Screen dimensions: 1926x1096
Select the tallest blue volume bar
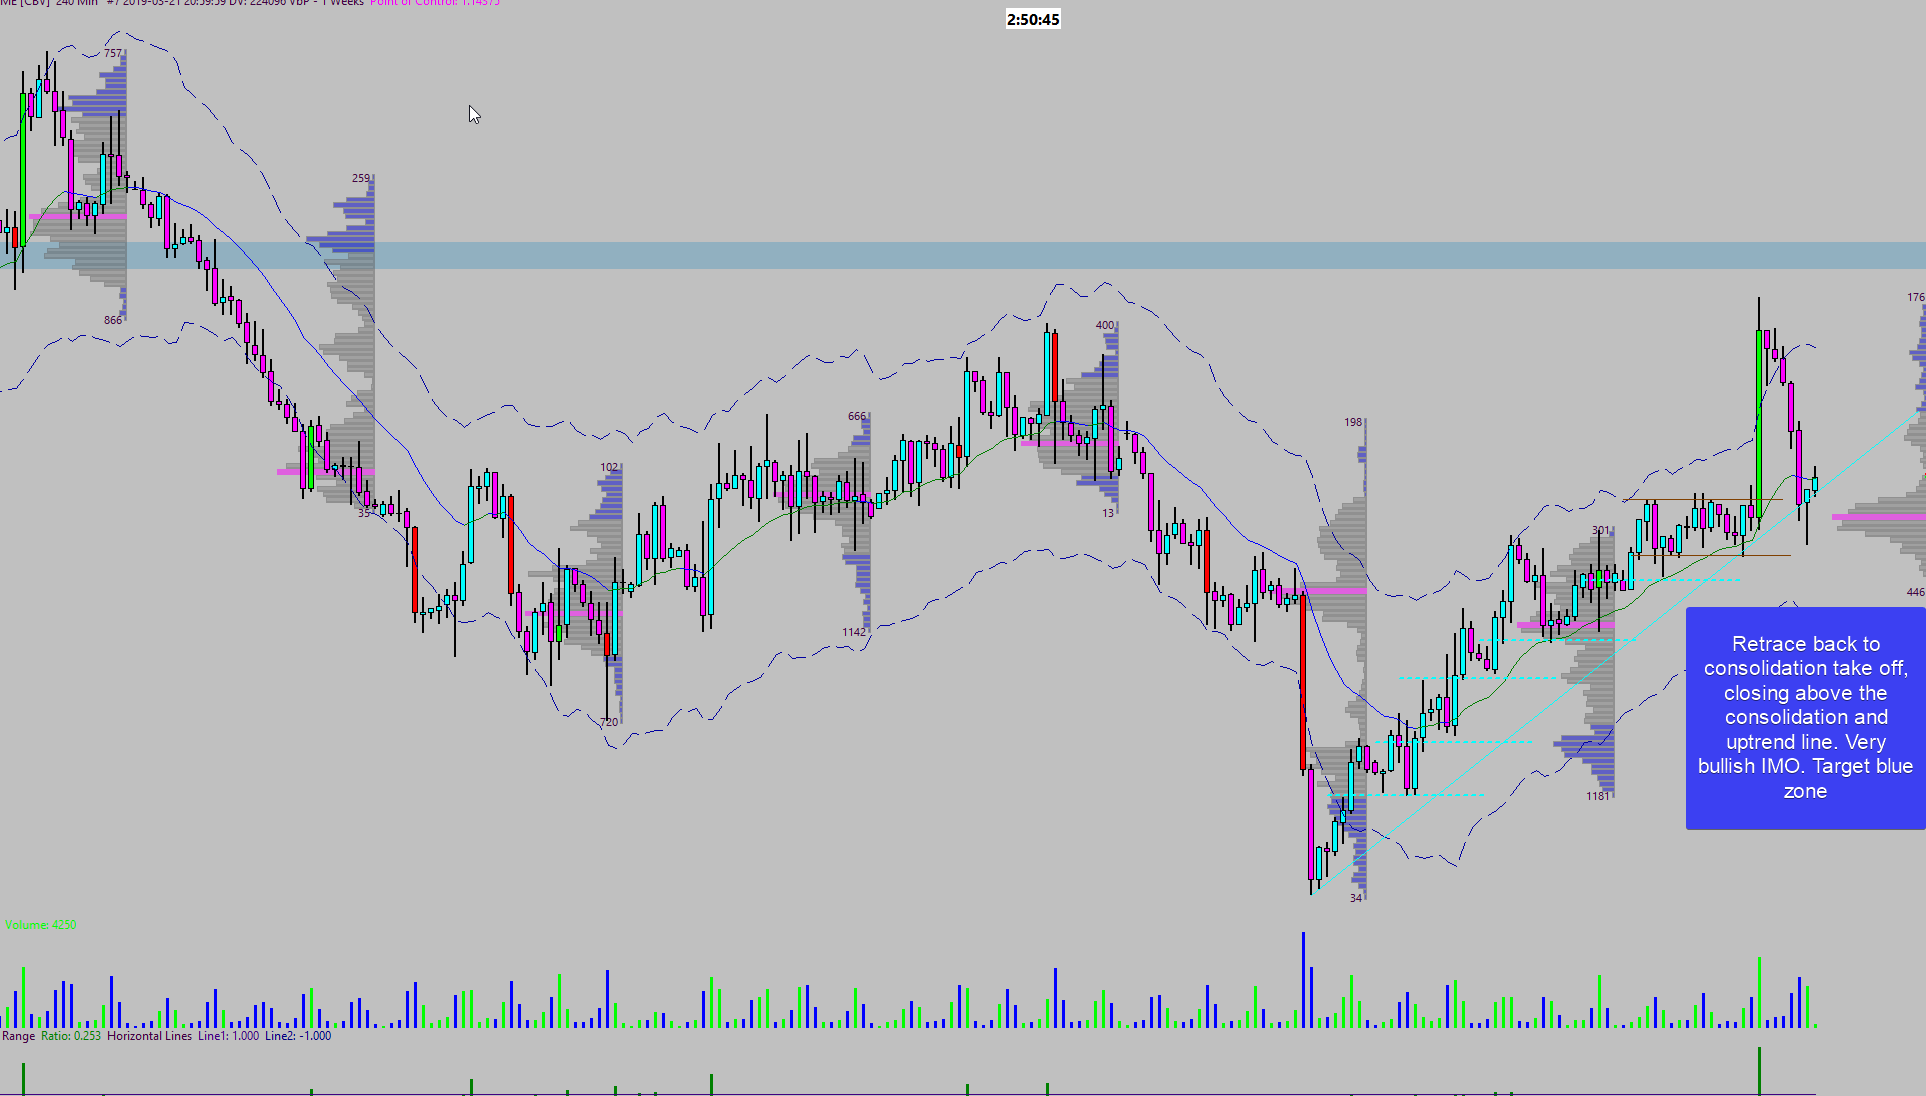tap(1303, 980)
